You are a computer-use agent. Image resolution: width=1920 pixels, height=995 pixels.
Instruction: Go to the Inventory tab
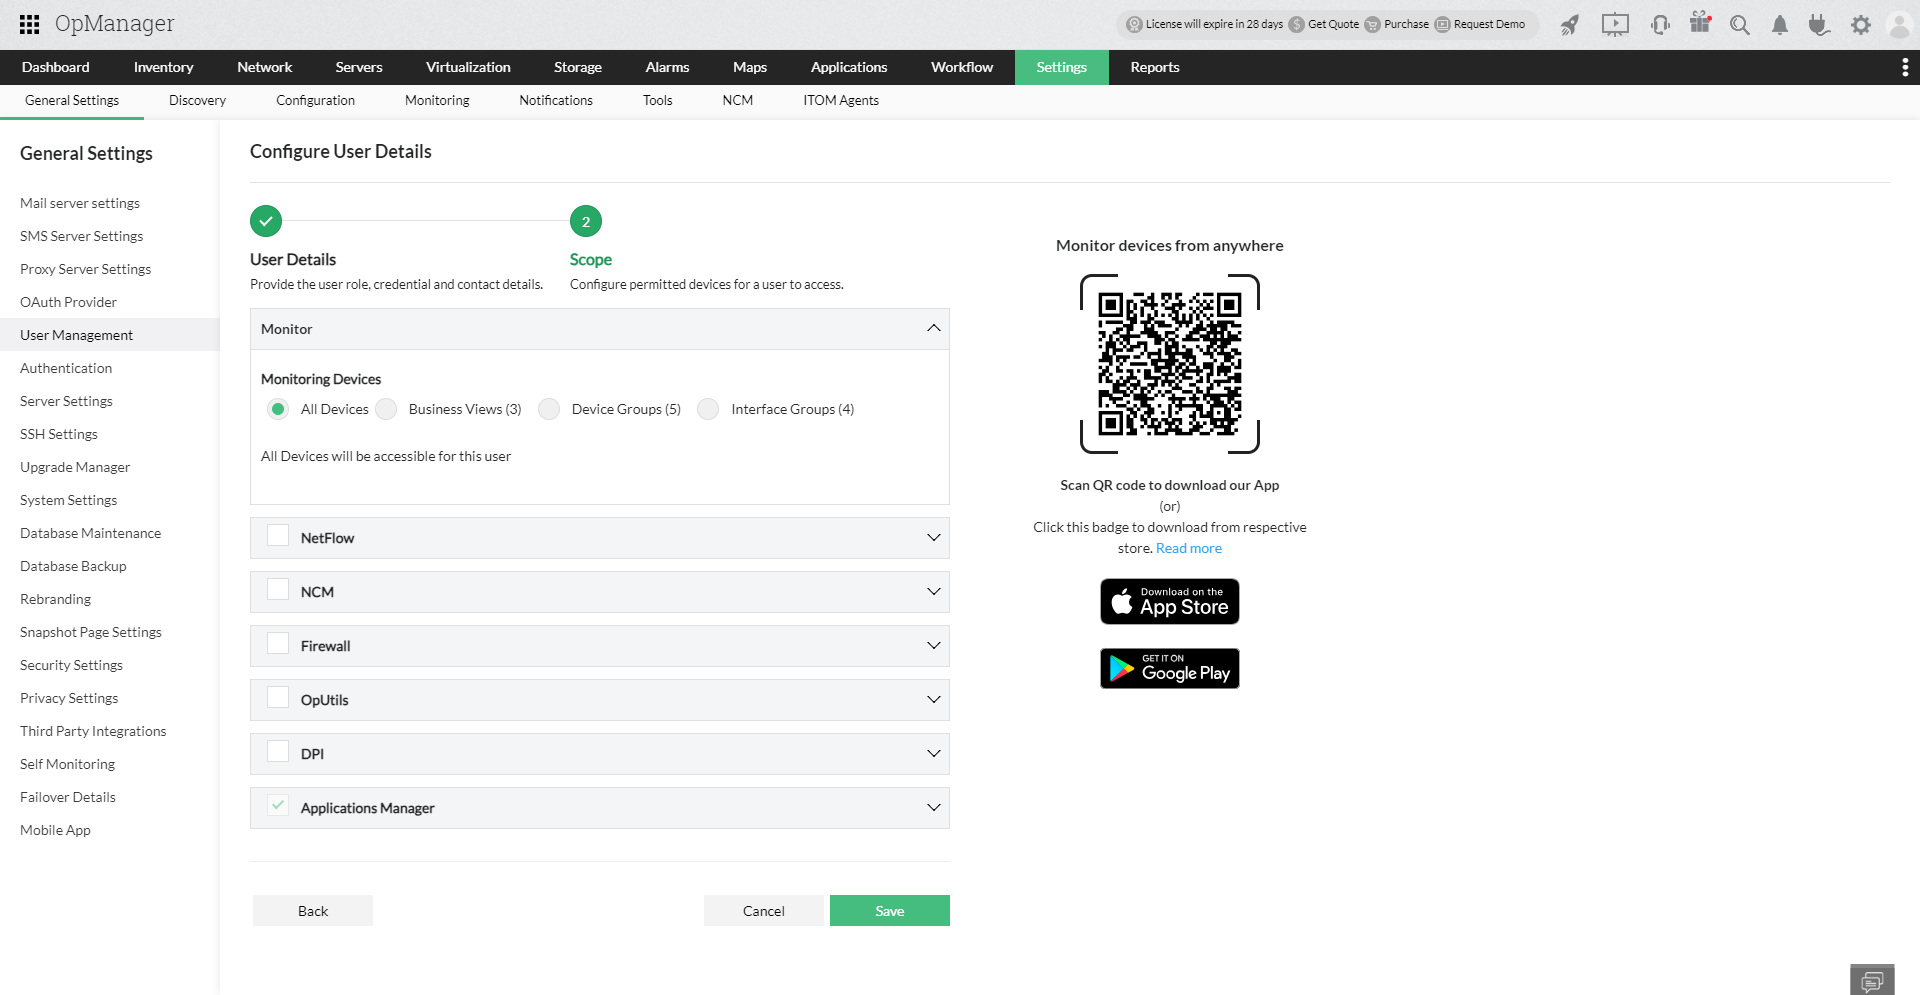(163, 67)
